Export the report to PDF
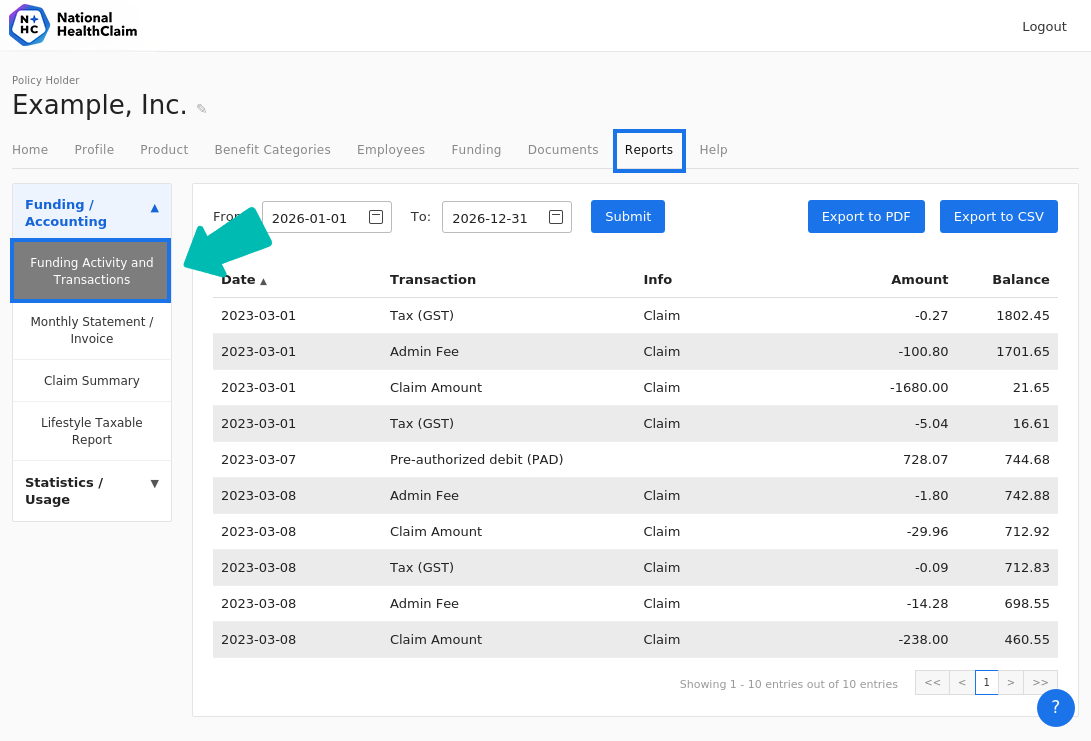The image size is (1091, 741). (x=866, y=216)
